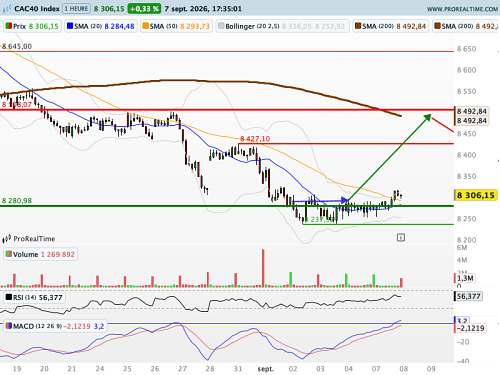The width and height of the screenshot is (500, 375).
Task: Click the RSI indicator black swatch icon
Action: click(x=9, y=297)
